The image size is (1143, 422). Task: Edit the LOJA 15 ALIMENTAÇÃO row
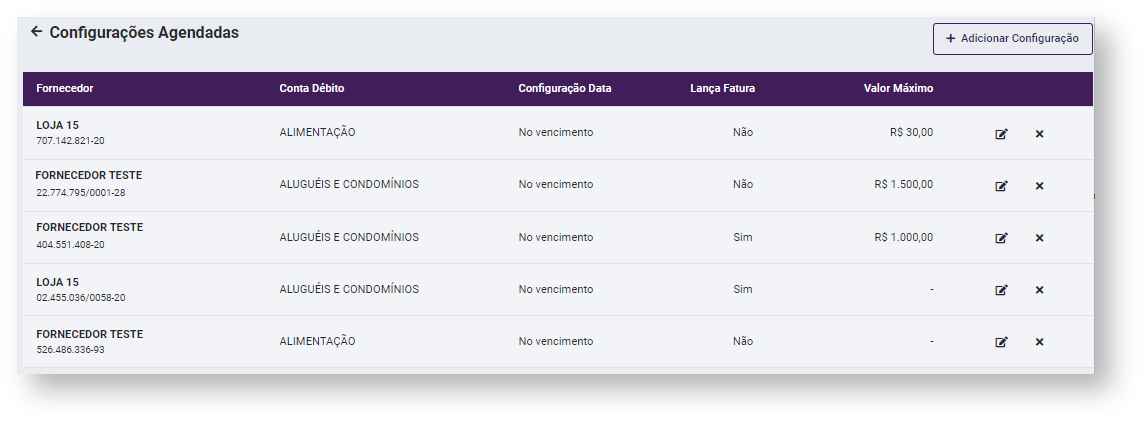(x=1001, y=134)
